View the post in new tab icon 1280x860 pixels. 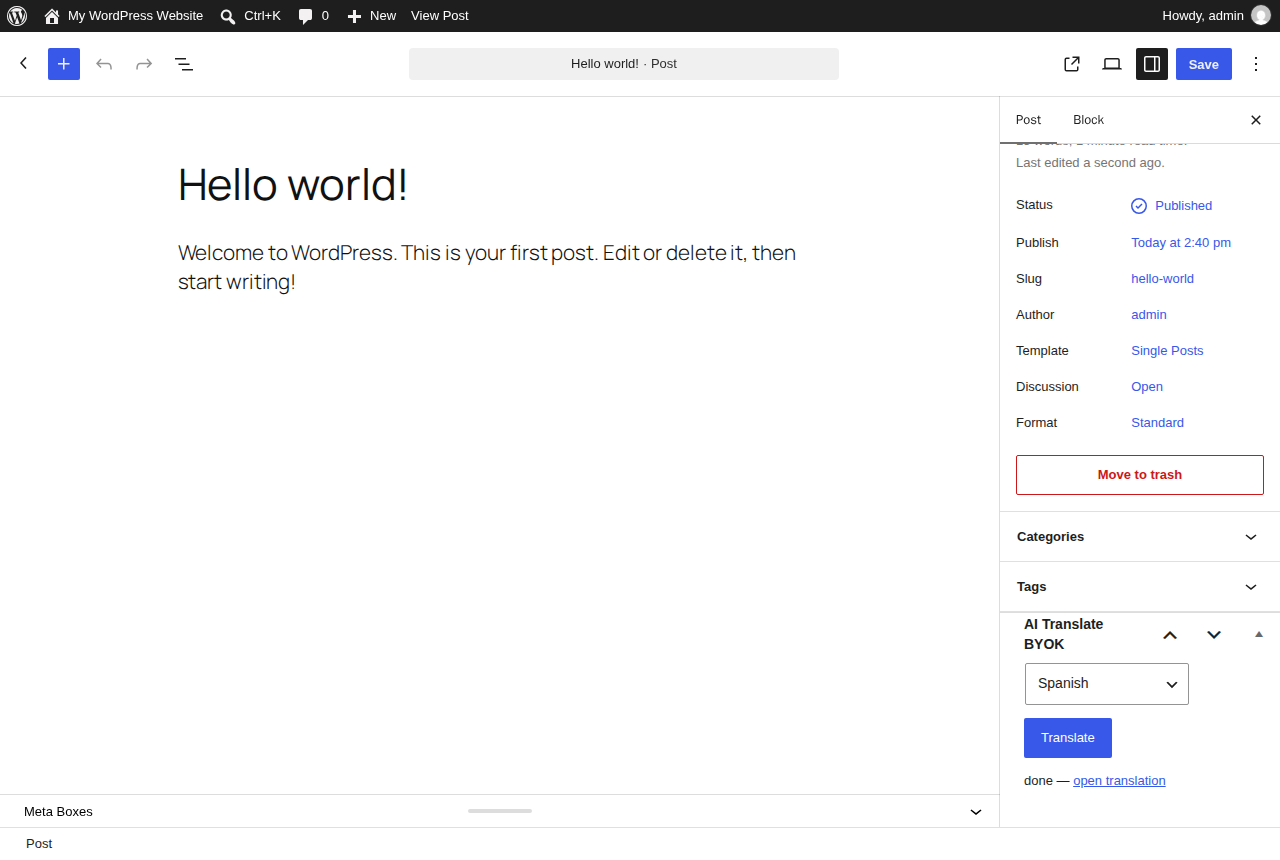click(1072, 64)
